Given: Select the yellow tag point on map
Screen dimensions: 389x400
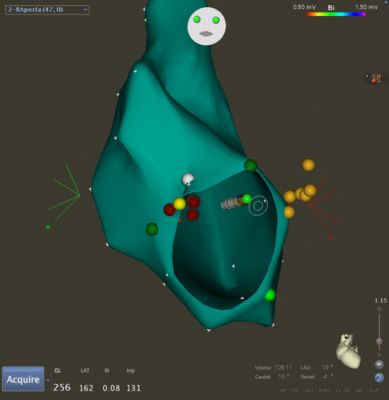Looking at the screenshot, I should tap(179, 204).
